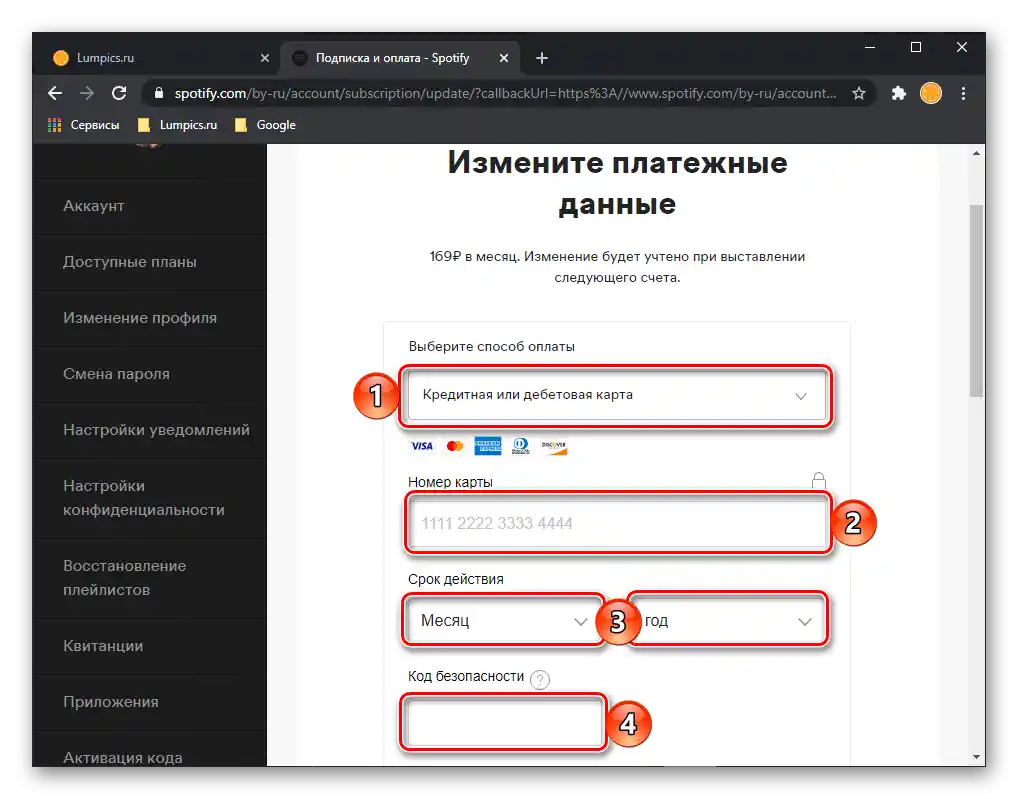Open the Chrome profile avatar
This screenshot has height=799, width=1018.
[x=930, y=93]
